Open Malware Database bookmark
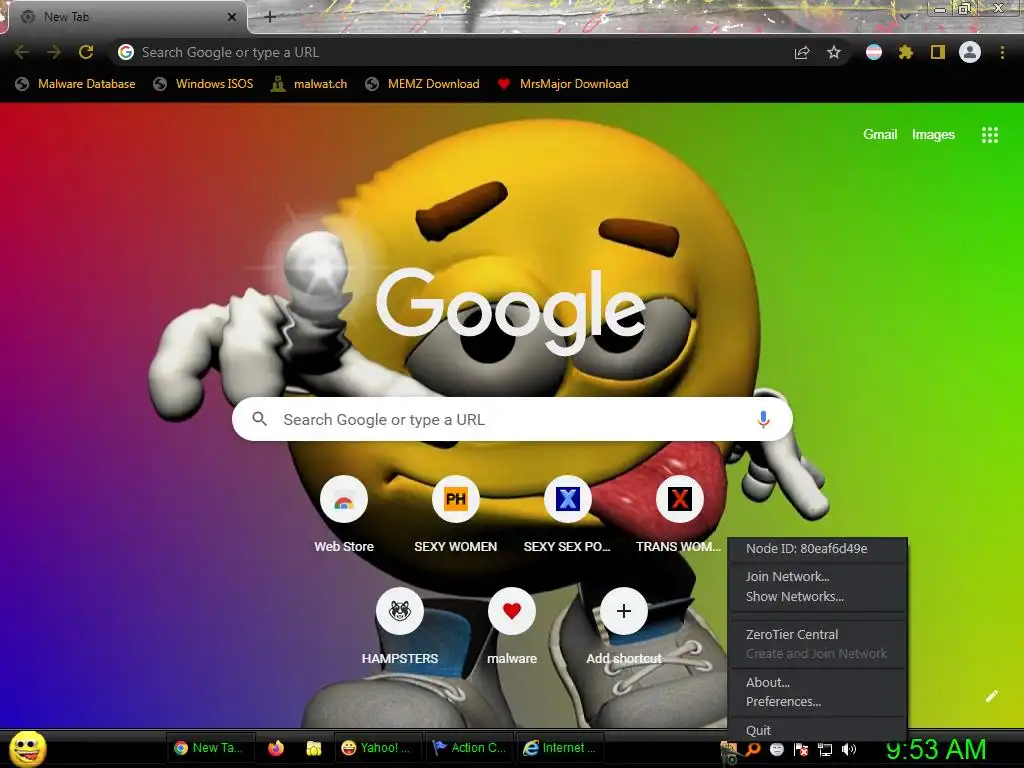 click(75, 84)
